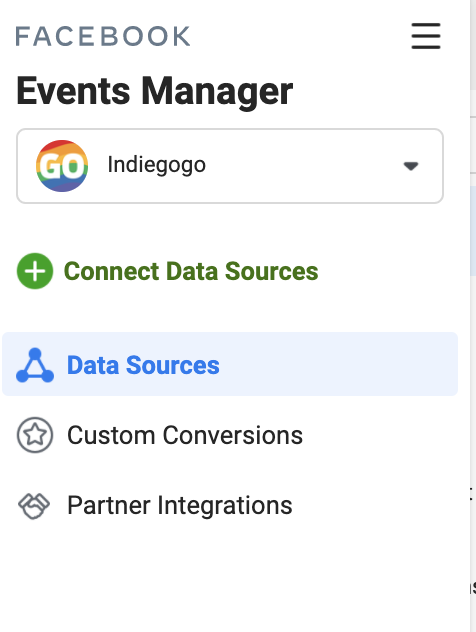The width and height of the screenshot is (476, 632).
Task: Click the Custom Conversions star icon
Action: click(x=35, y=435)
